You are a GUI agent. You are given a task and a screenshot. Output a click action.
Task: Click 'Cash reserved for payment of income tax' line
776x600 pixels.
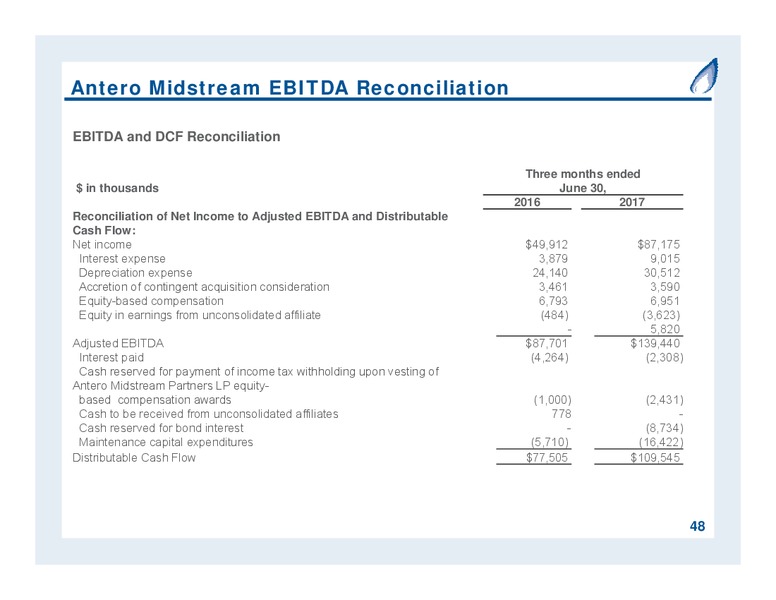[258, 372]
